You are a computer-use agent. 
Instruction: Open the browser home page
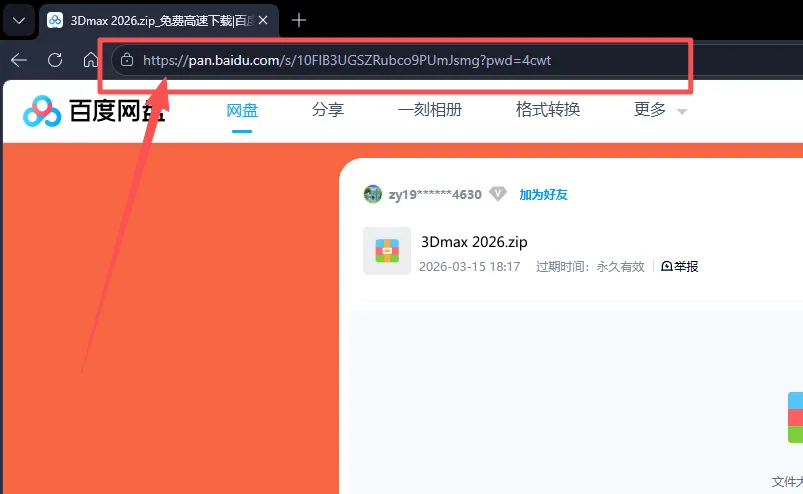pos(91,60)
